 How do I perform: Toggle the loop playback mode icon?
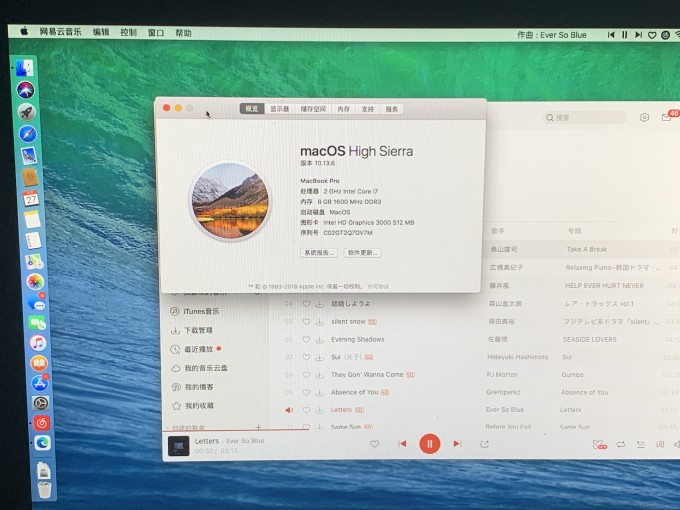point(621,444)
